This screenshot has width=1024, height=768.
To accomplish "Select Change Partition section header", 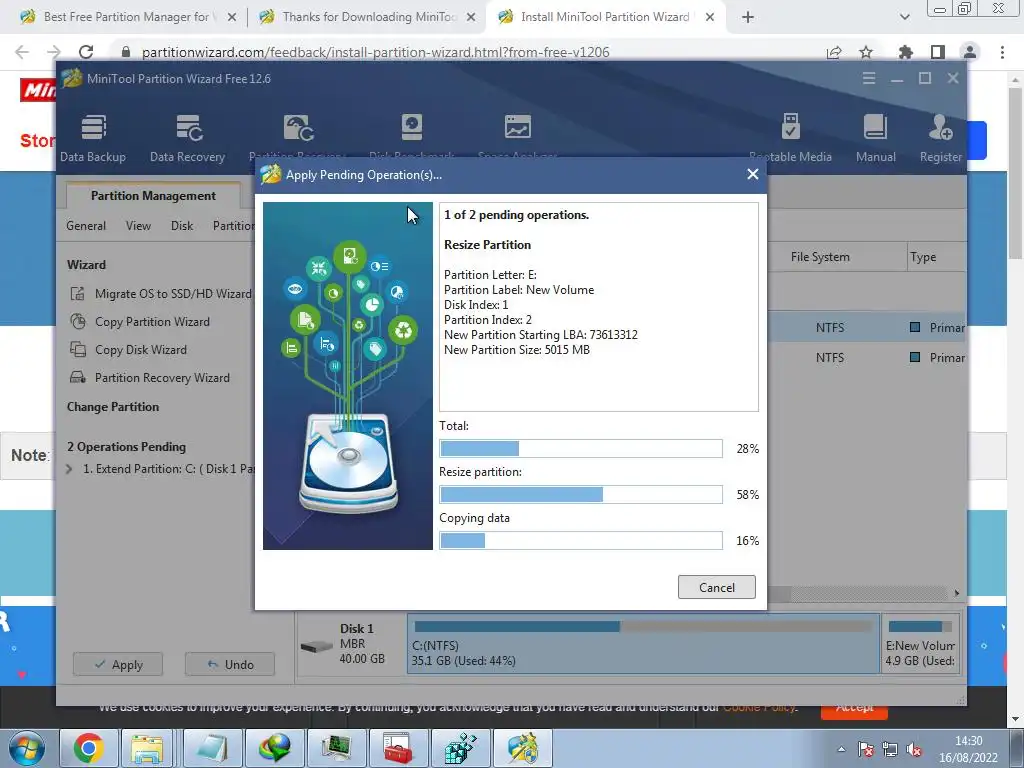I will 113,407.
